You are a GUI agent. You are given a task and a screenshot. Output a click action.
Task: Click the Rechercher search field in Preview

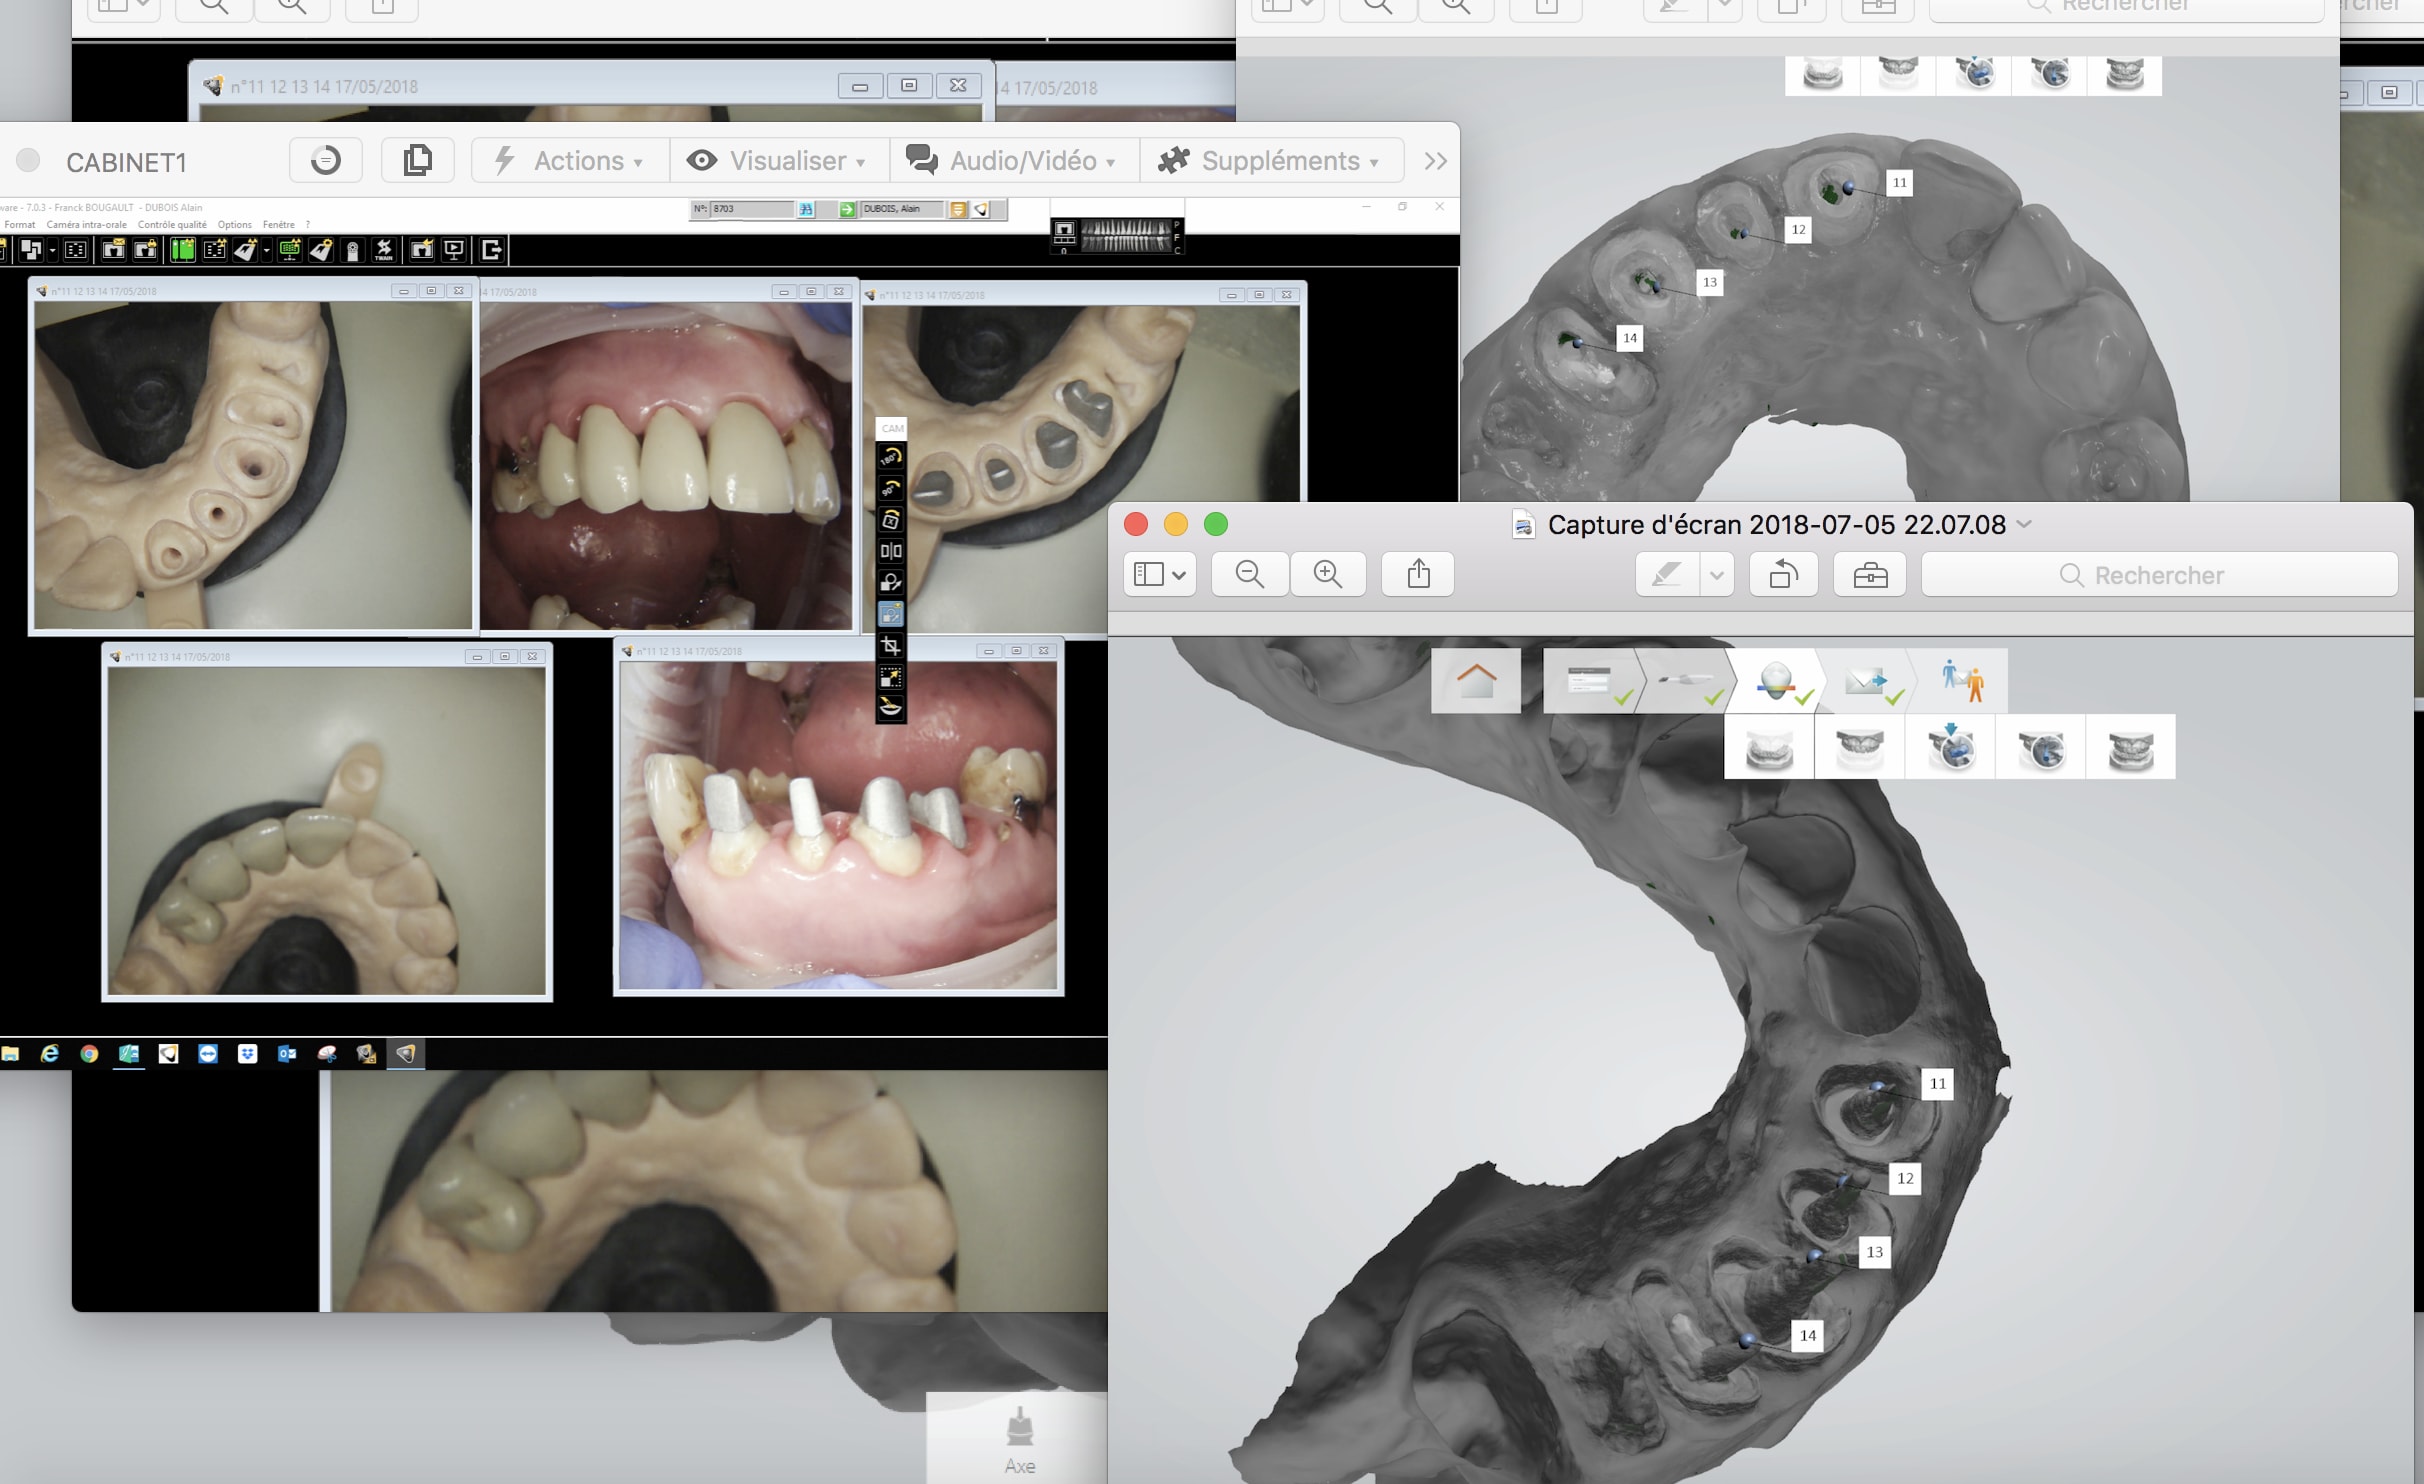[x=2160, y=575]
